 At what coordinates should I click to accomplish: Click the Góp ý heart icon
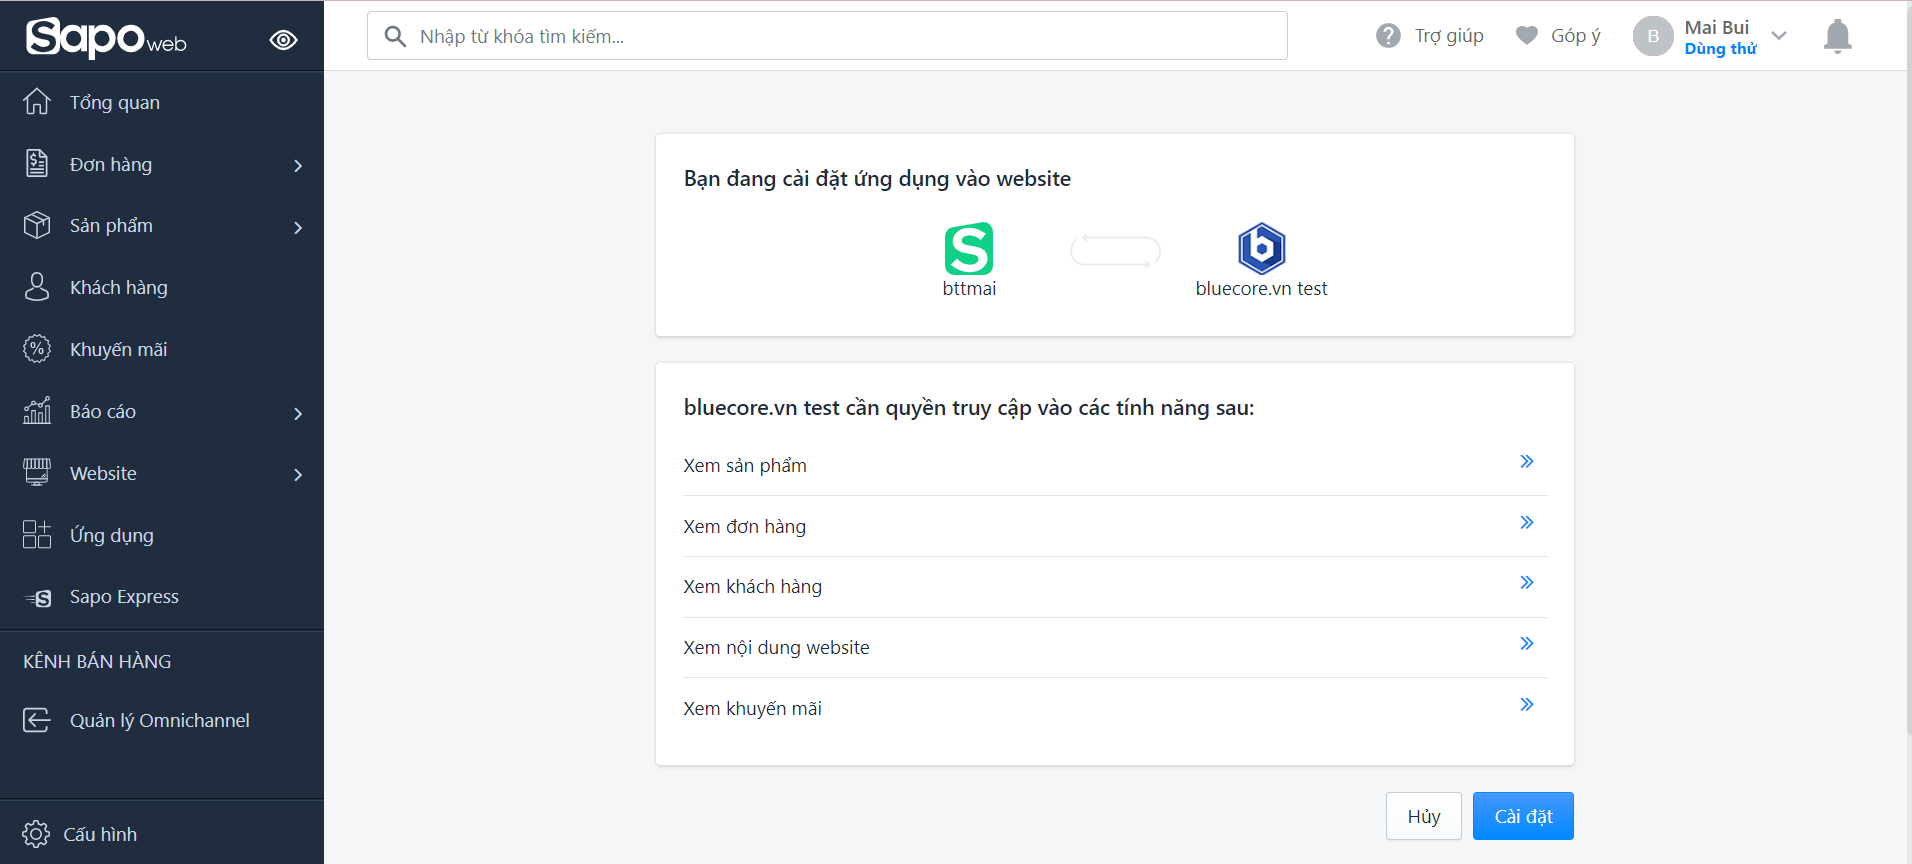click(1526, 36)
